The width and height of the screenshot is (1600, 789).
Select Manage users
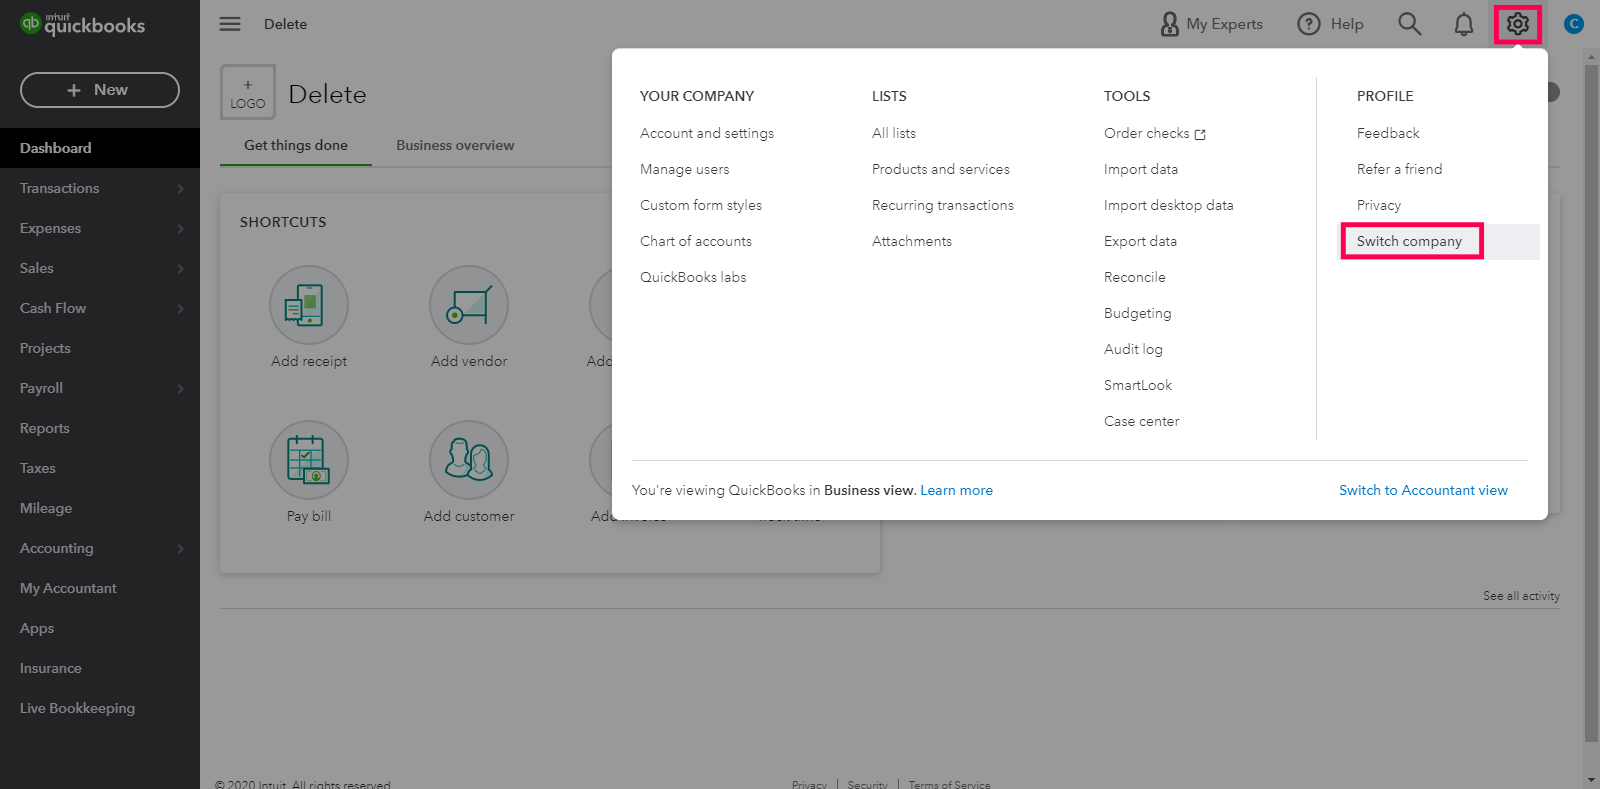click(685, 169)
